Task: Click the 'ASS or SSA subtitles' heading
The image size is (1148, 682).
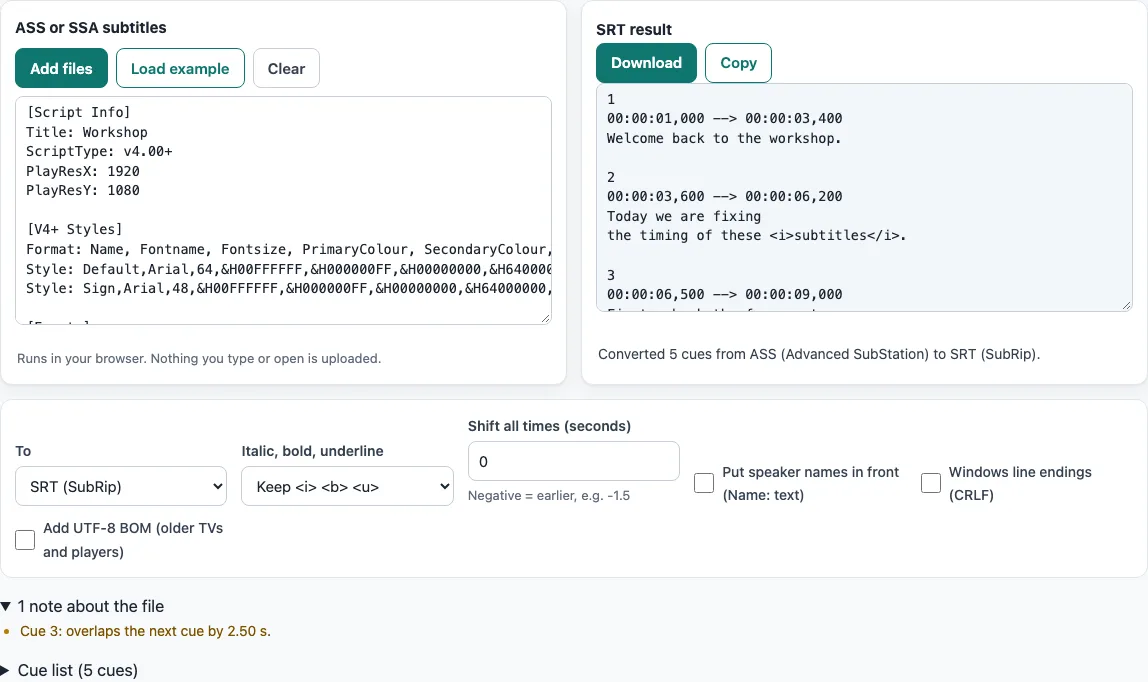Action: pyautogui.click(x=91, y=28)
